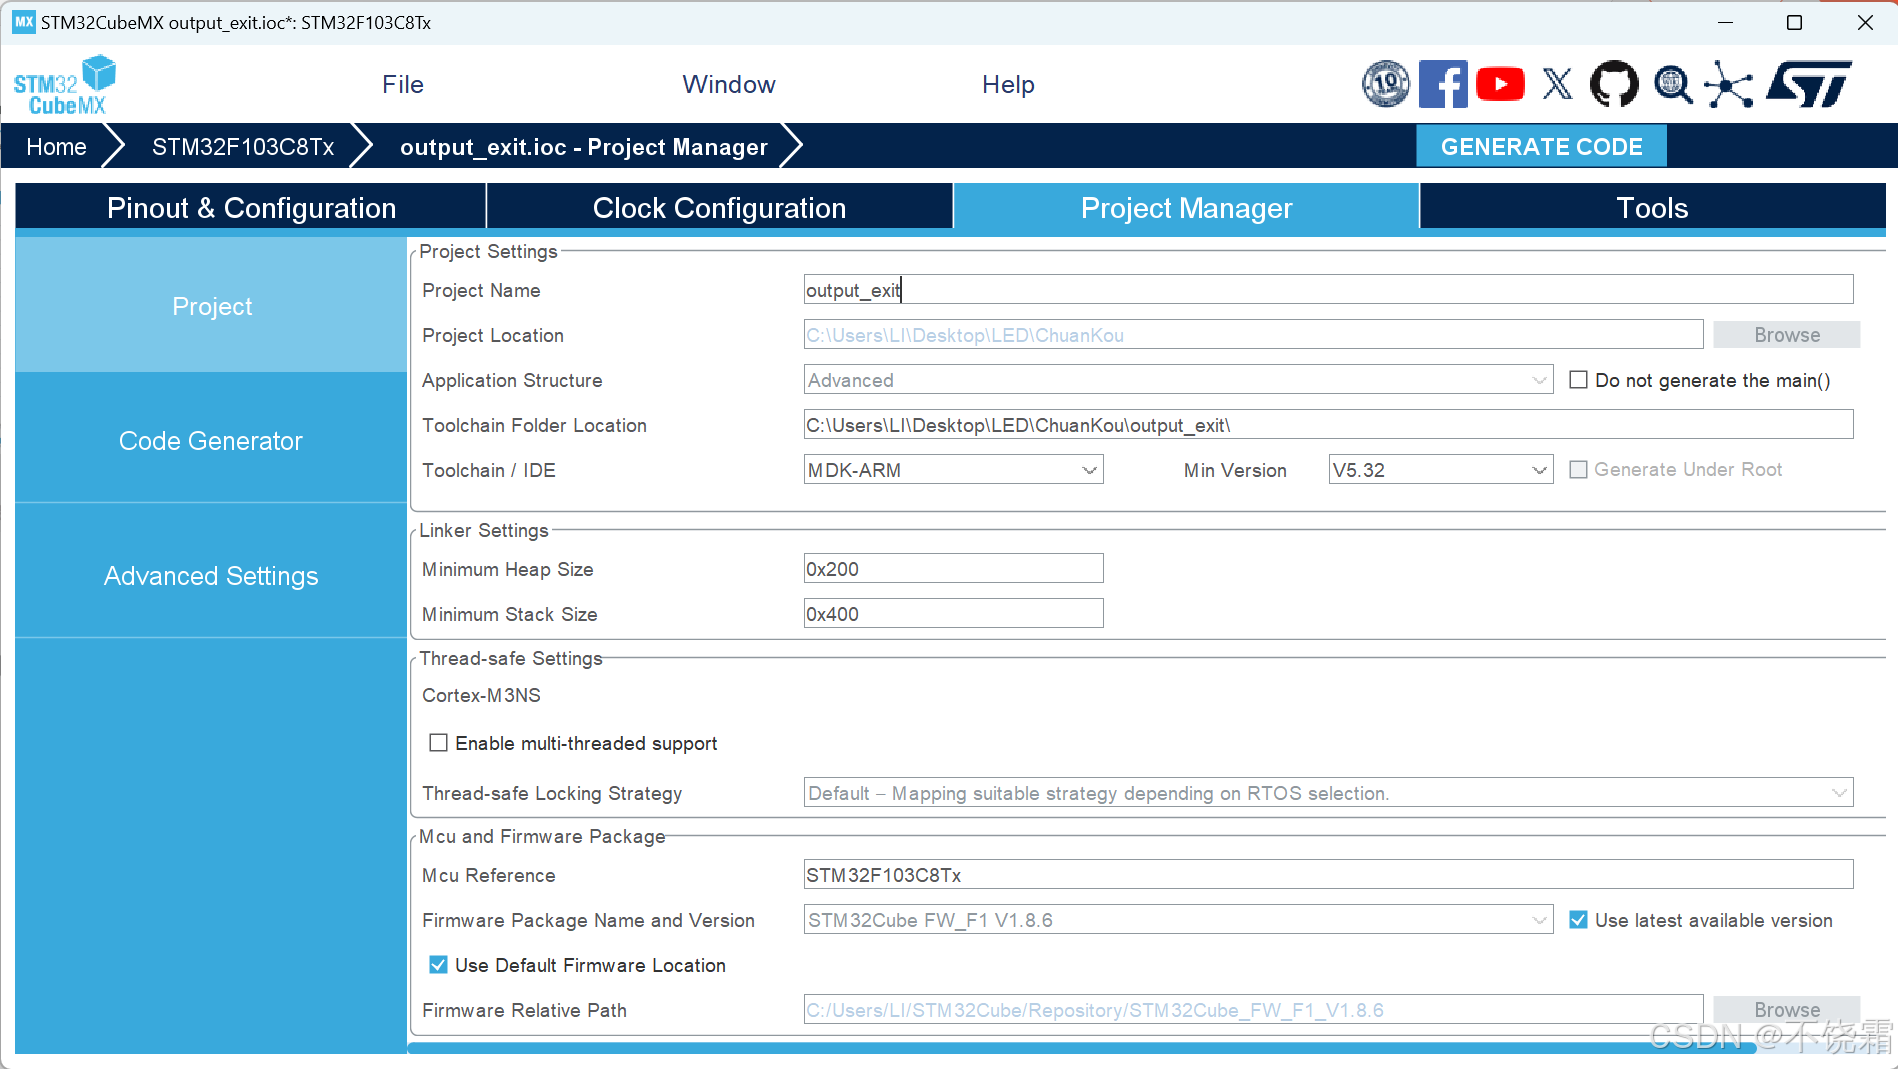Open the Toolchain / IDE dropdown
The image size is (1898, 1069).
(x=953, y=470)
